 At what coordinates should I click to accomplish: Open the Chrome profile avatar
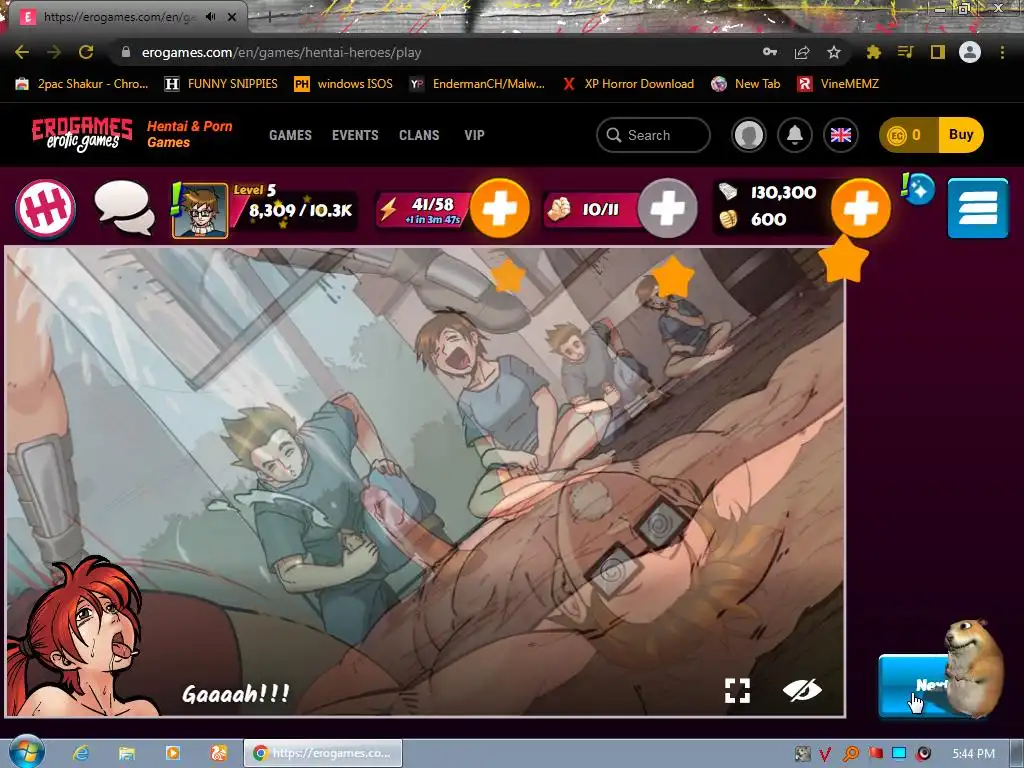point(970,52)
